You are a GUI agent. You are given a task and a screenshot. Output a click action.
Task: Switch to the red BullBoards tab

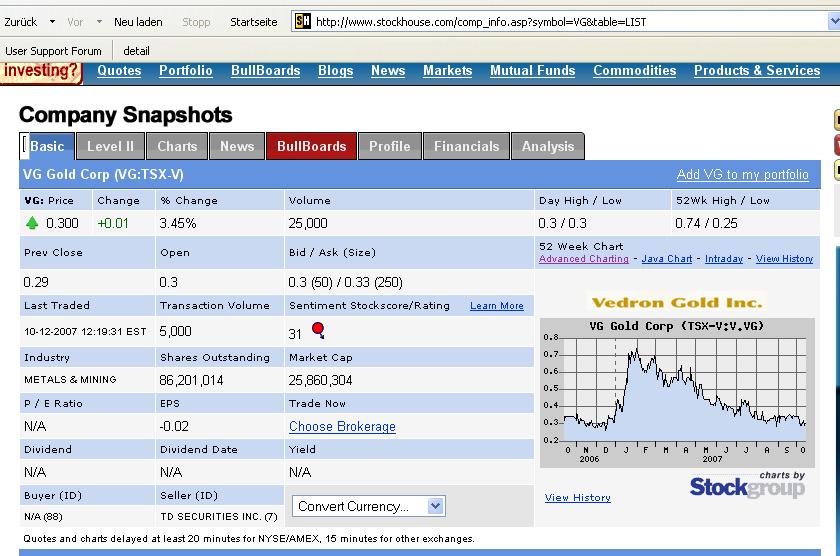pos(311,146)
